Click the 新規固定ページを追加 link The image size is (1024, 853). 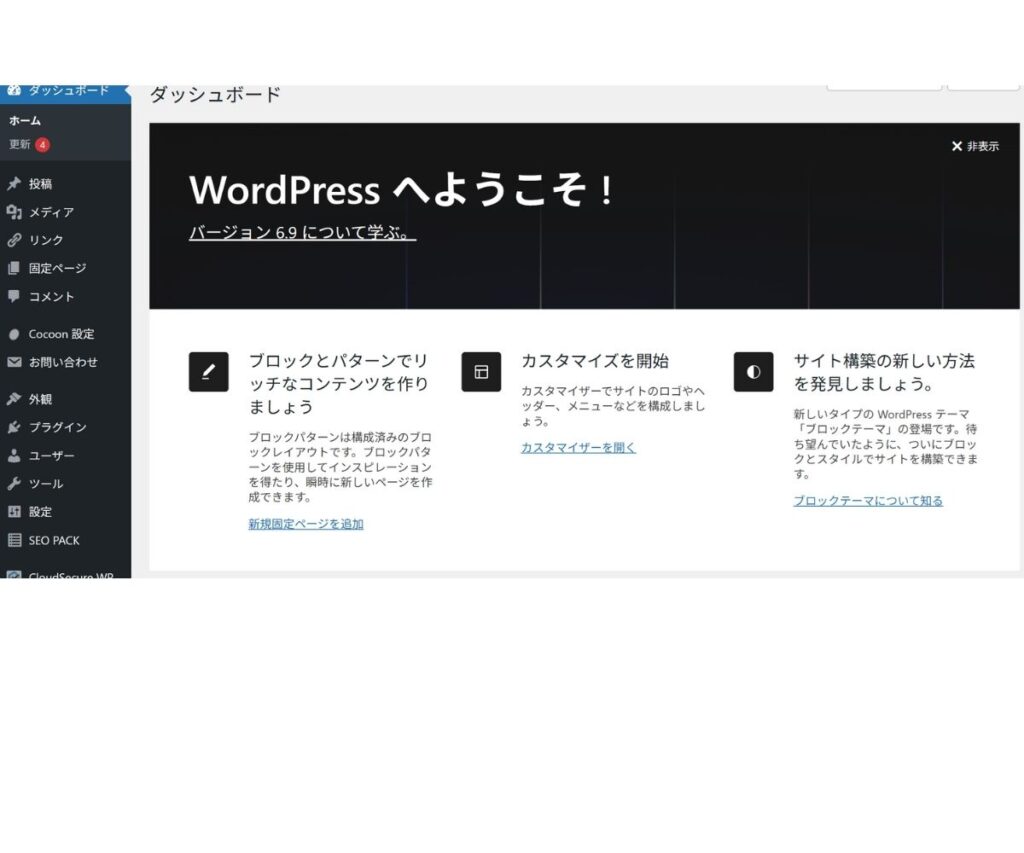[x=305, y=523]
